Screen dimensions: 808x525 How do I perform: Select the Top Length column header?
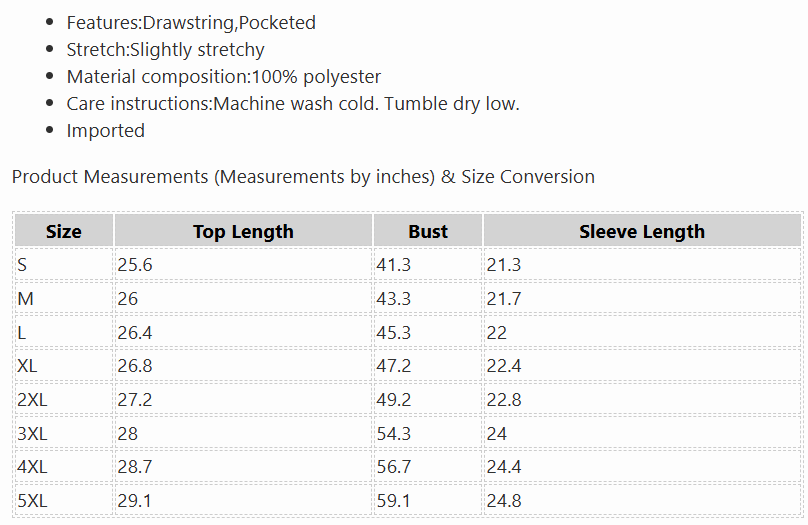click(x=243, y=231)
